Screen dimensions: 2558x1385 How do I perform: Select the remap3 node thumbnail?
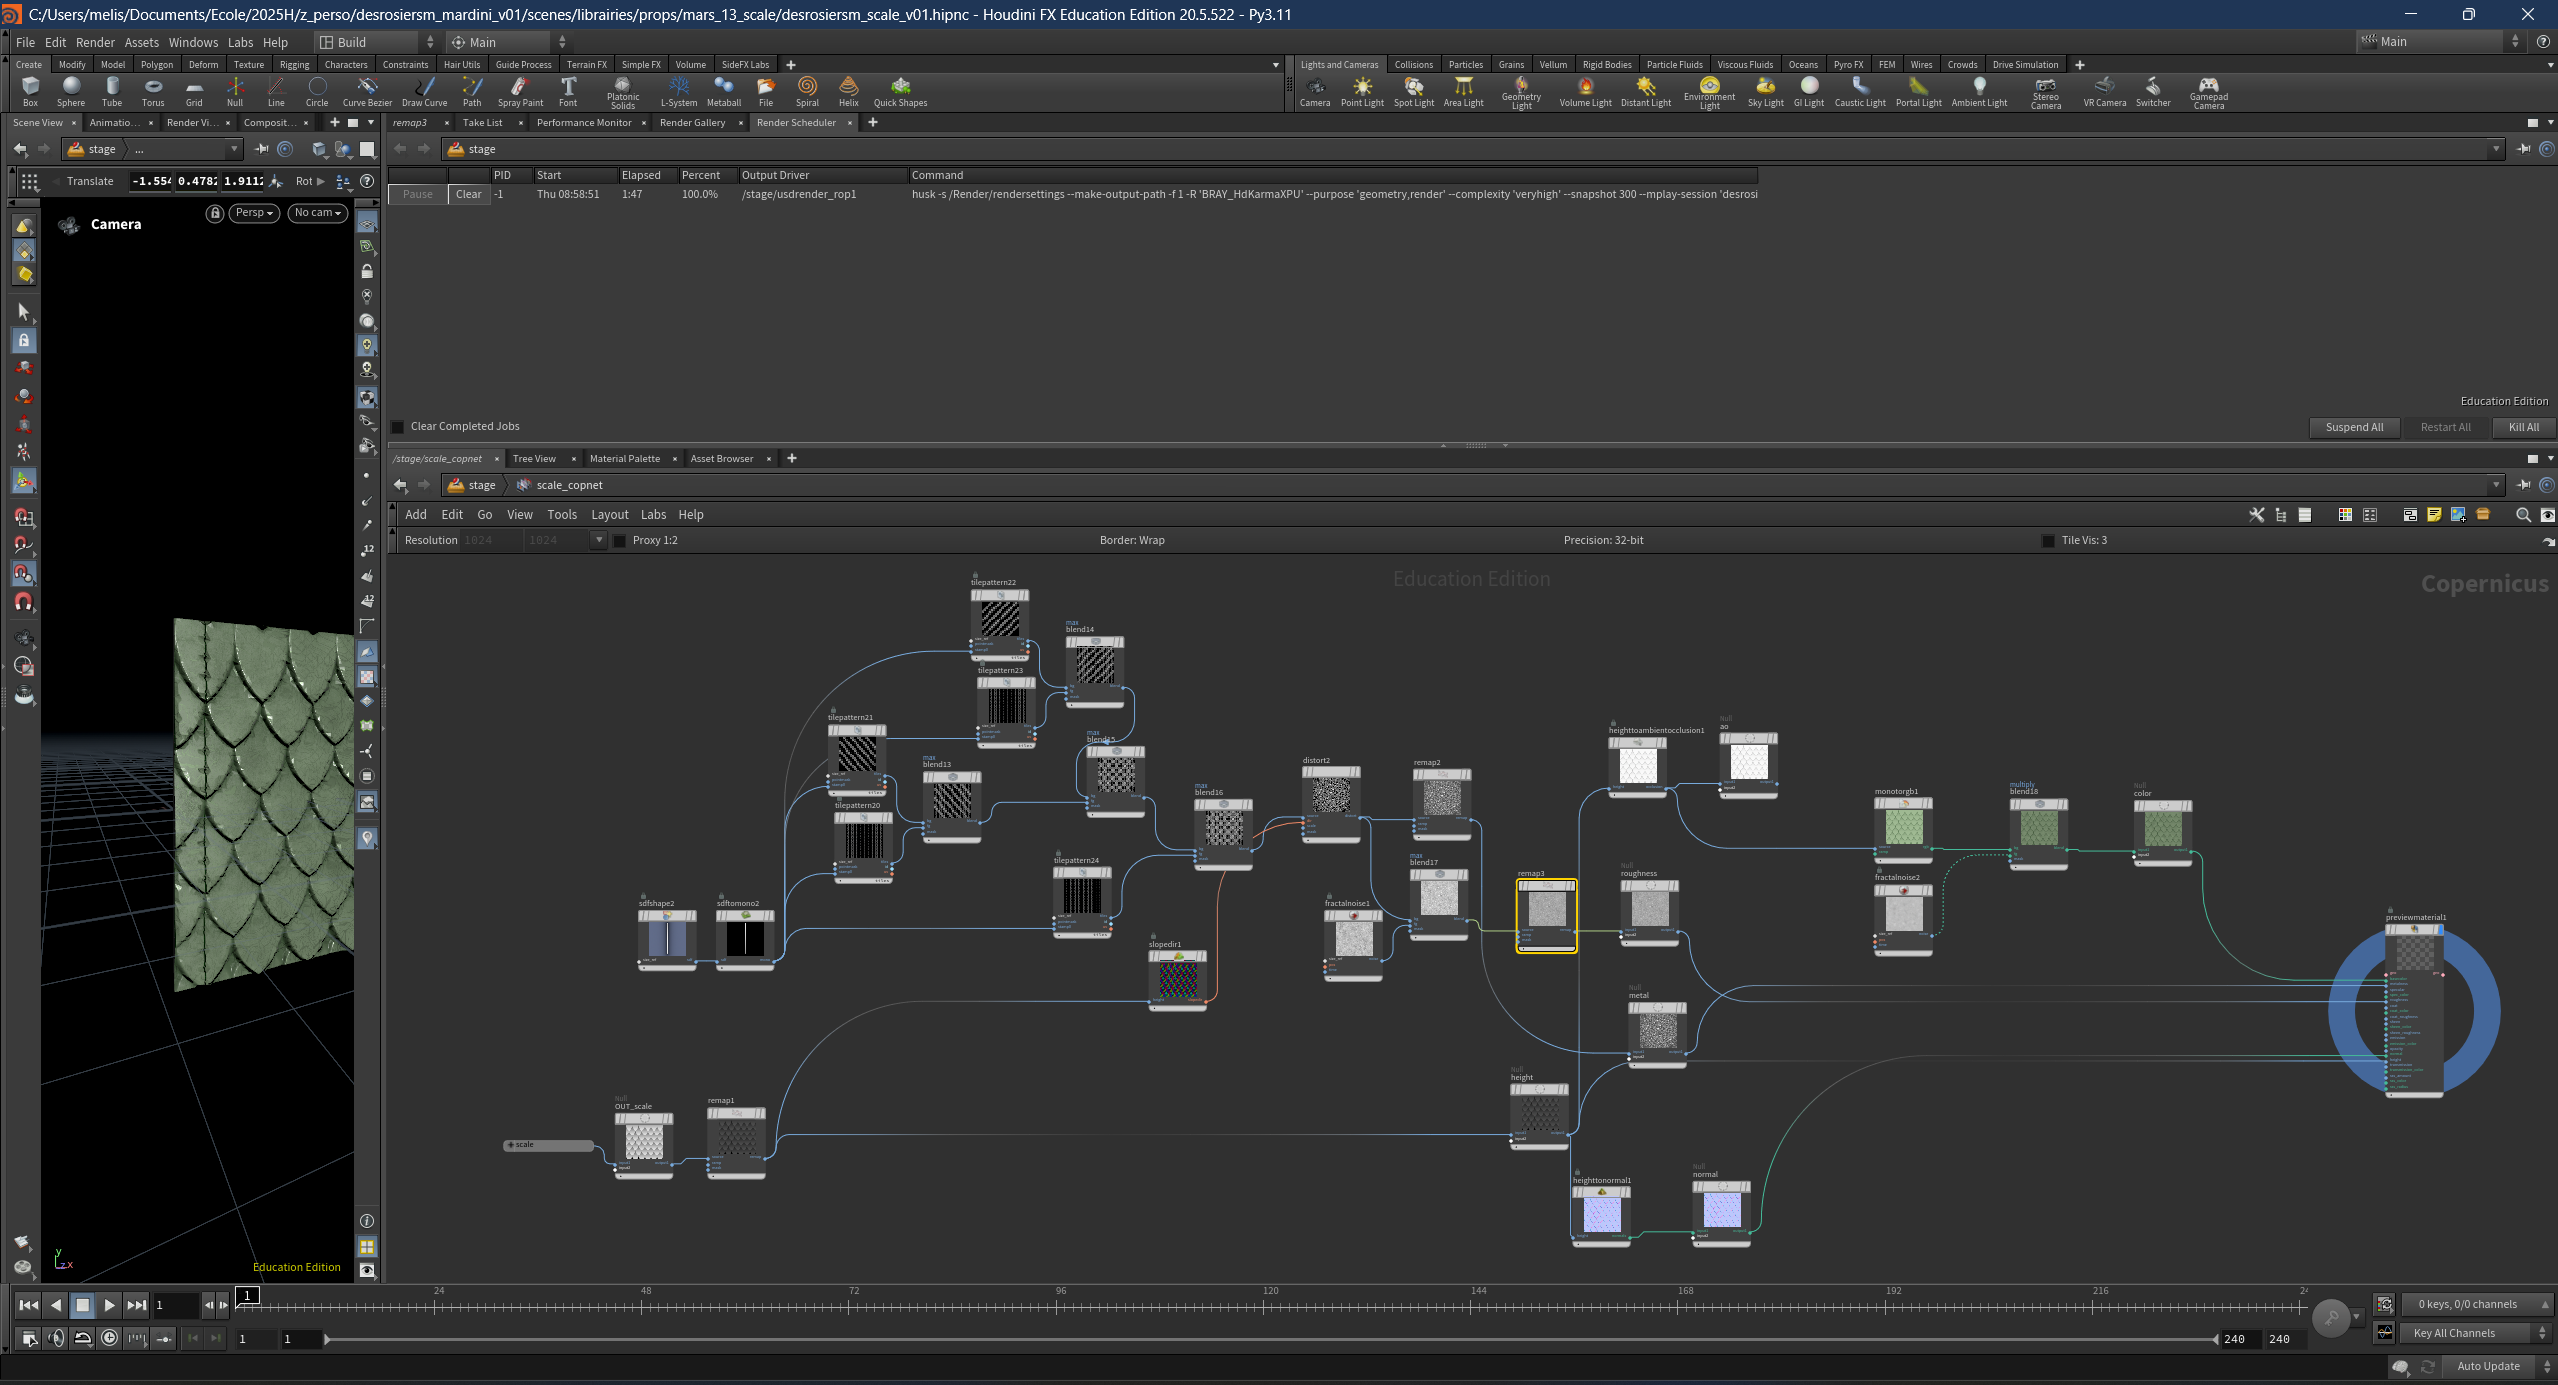1547,909
